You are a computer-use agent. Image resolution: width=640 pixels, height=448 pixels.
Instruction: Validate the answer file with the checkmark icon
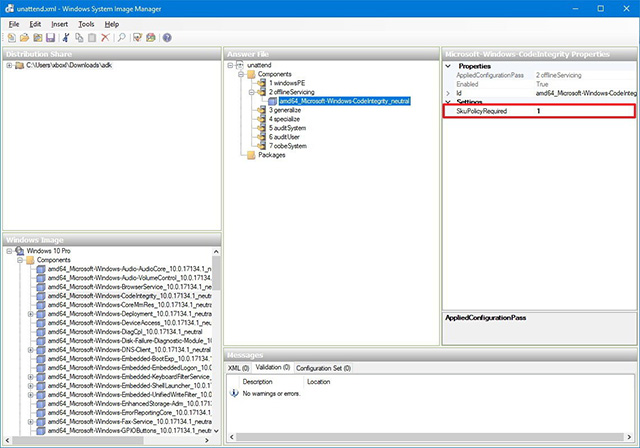137,38
